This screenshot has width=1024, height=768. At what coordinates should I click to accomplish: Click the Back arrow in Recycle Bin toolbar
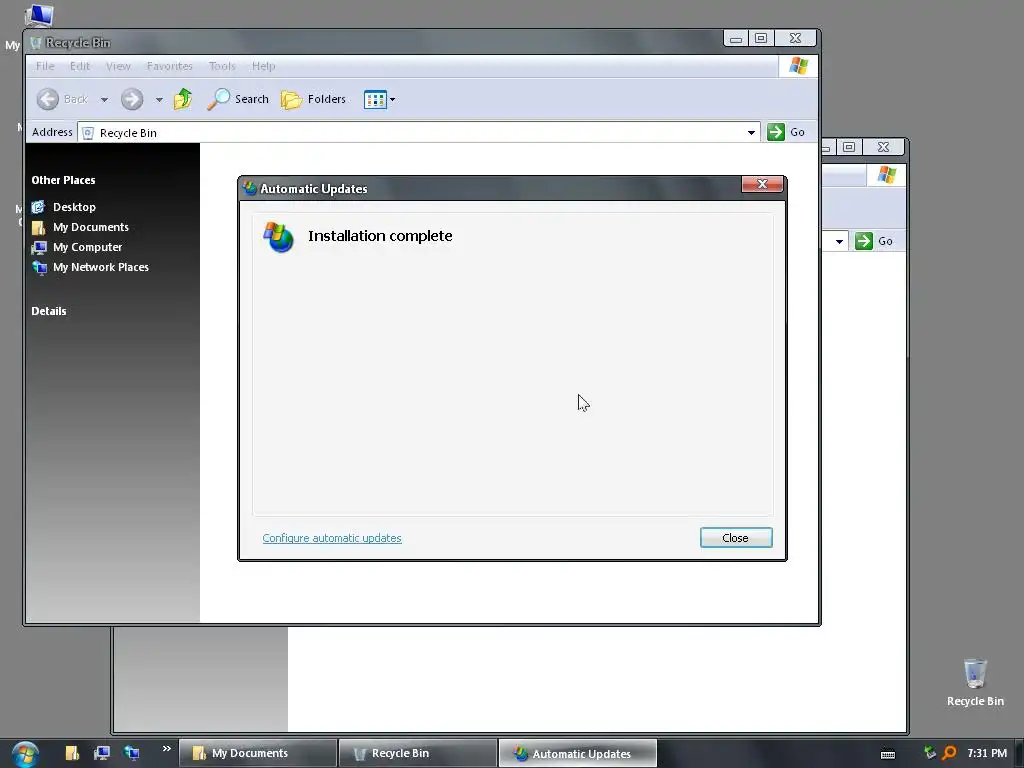pyautogui.click(x=48, y=99)
